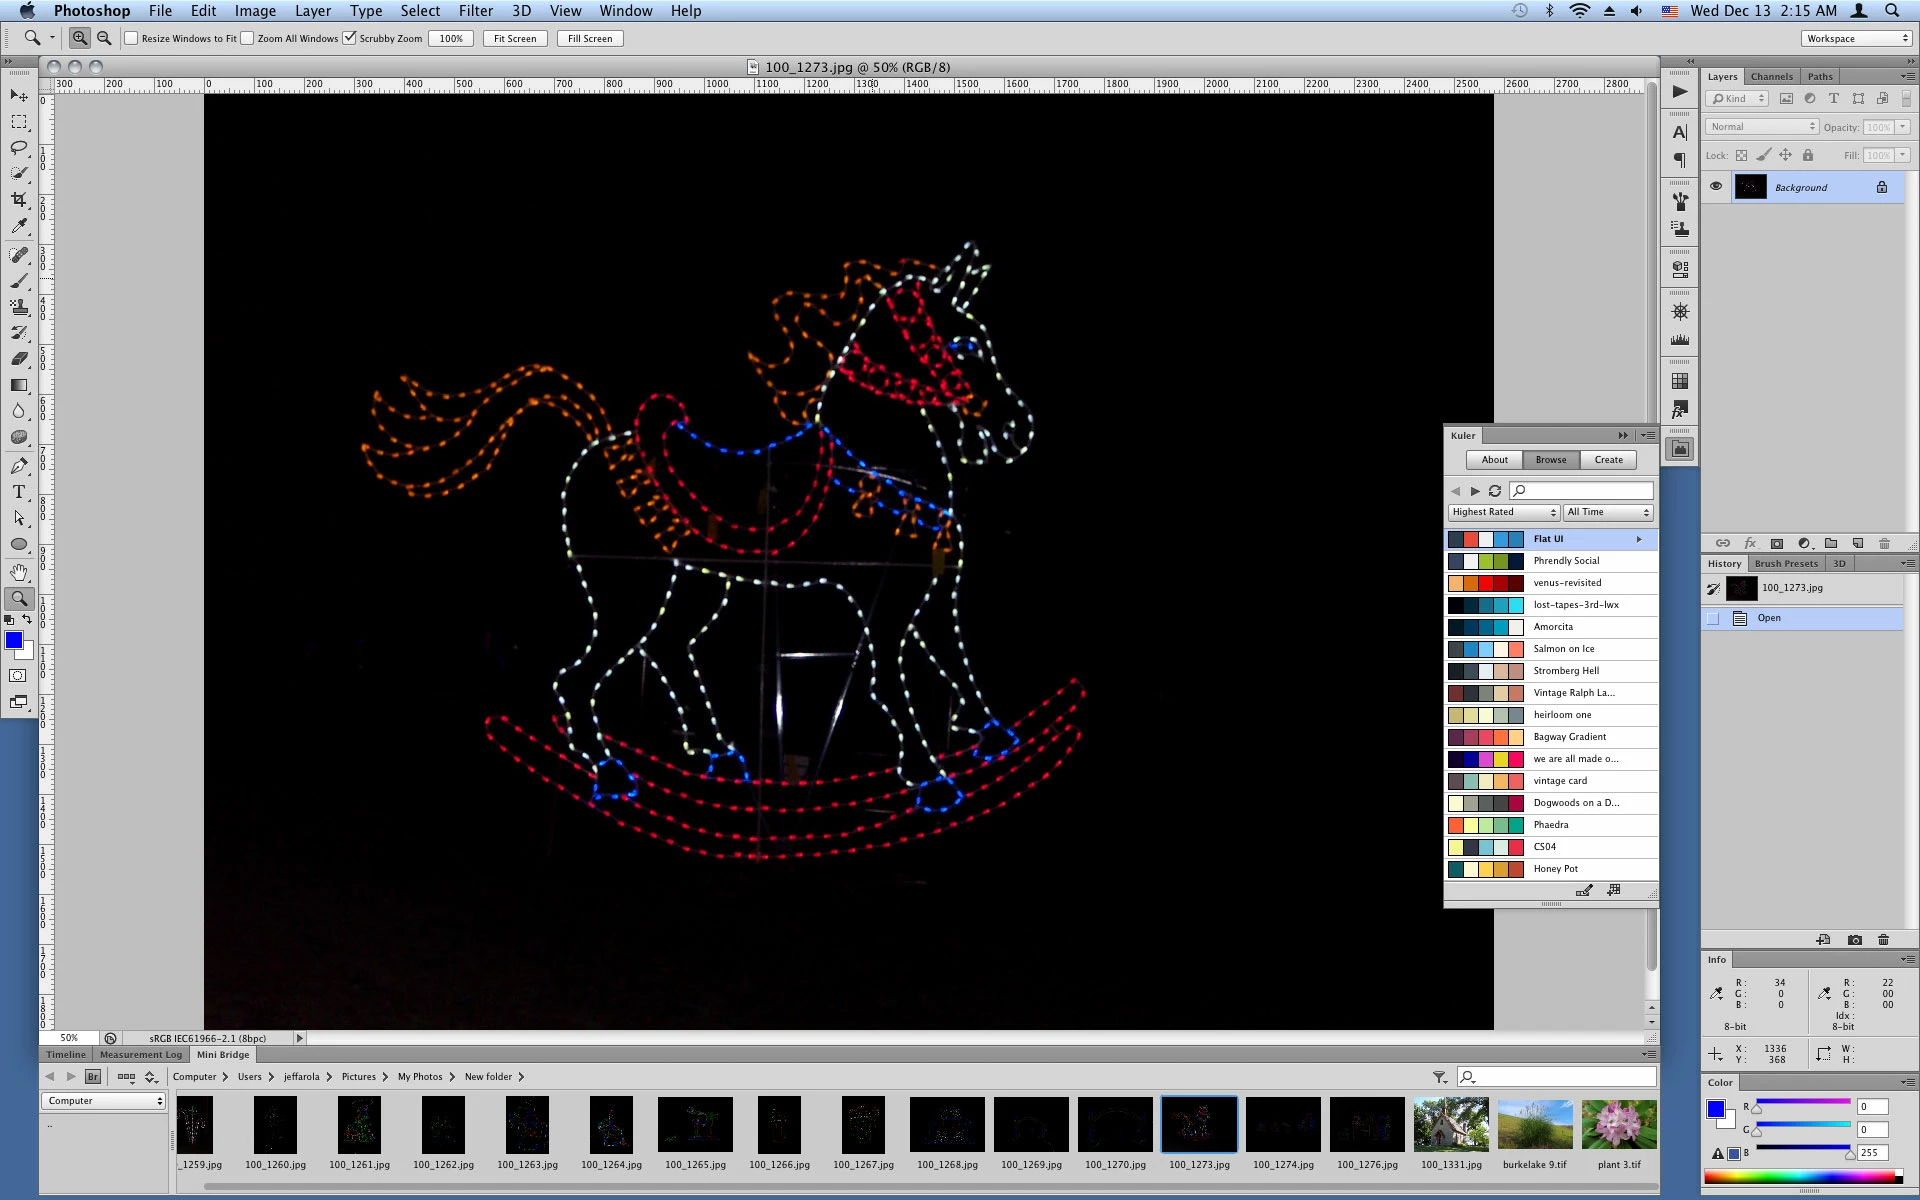Viewport: 1920px width, 1200px height.
Task: Click the Fit Screen button
Action: [x=515, y=38]
